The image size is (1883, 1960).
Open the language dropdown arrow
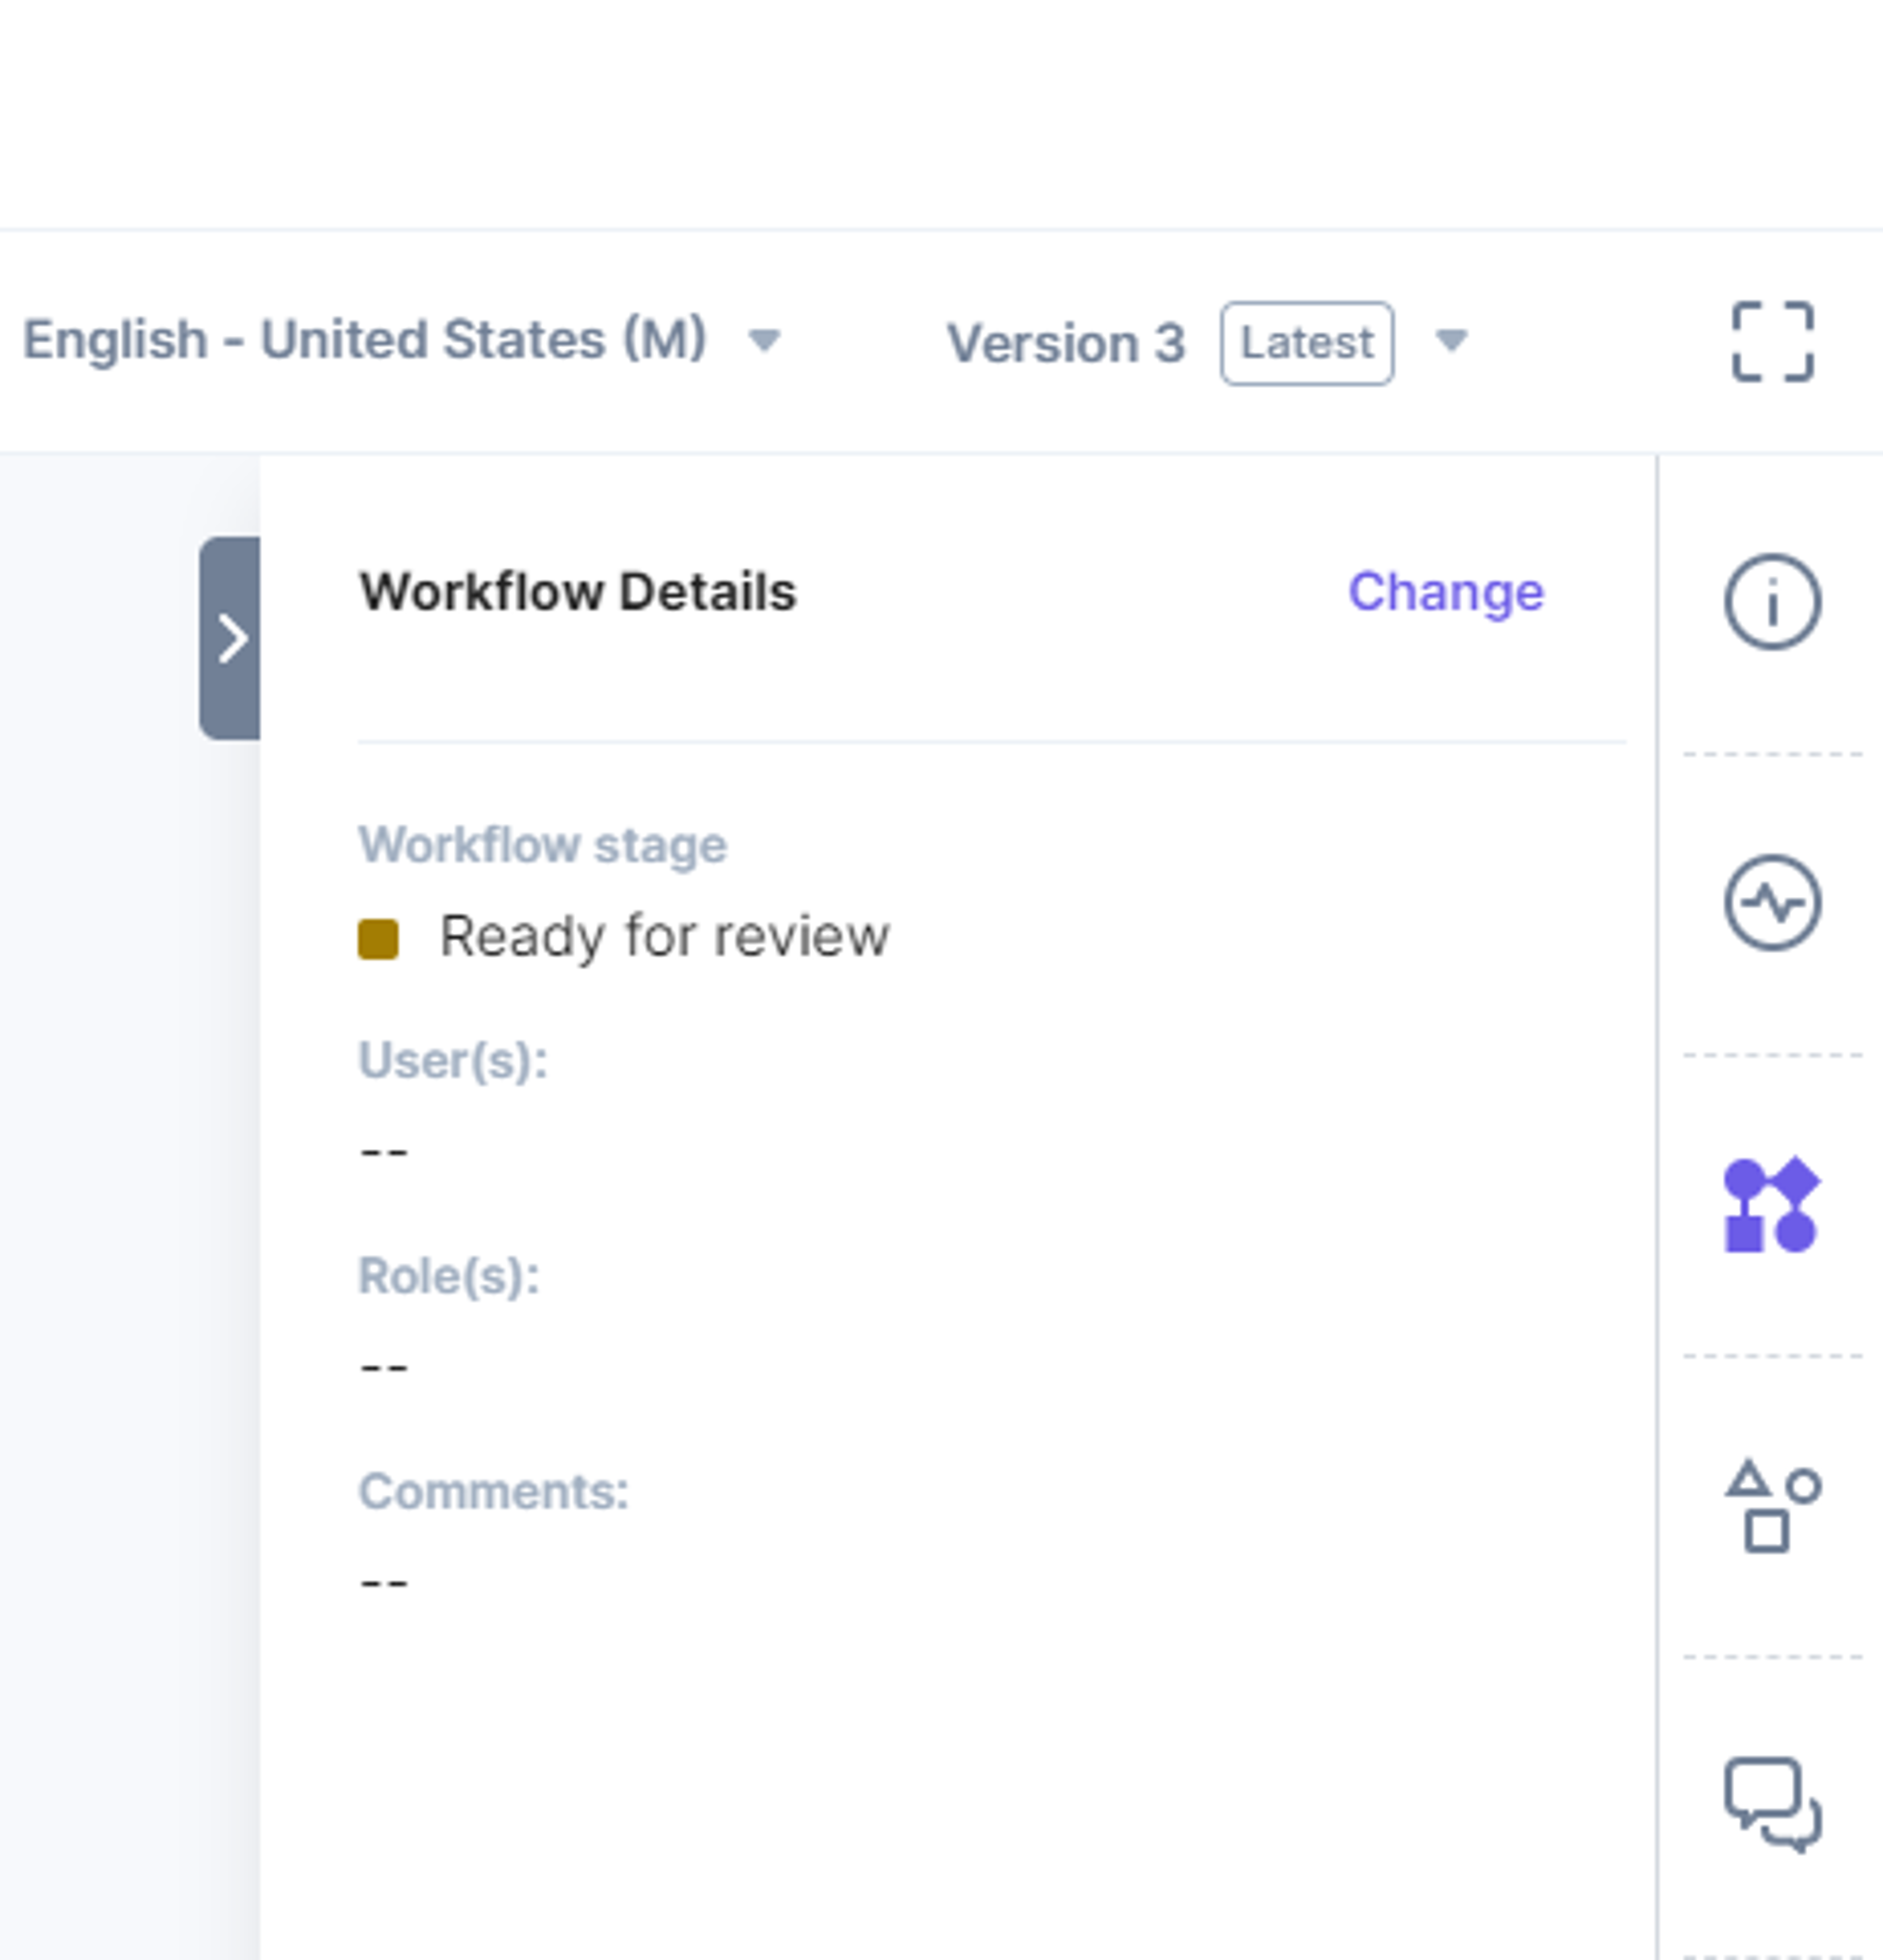click(764, 340)
